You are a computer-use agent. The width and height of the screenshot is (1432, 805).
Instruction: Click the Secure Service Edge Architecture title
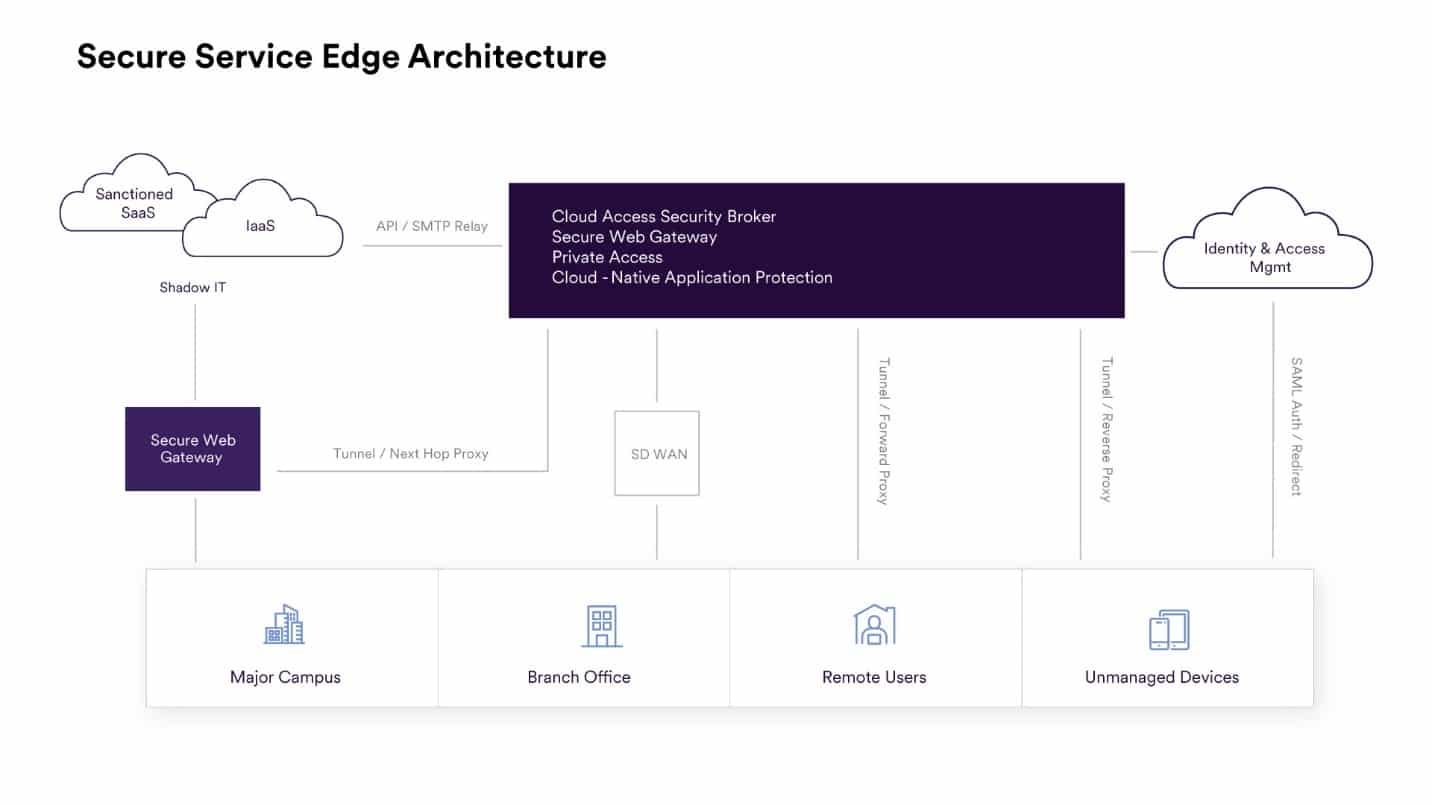(x=341, y=56)
